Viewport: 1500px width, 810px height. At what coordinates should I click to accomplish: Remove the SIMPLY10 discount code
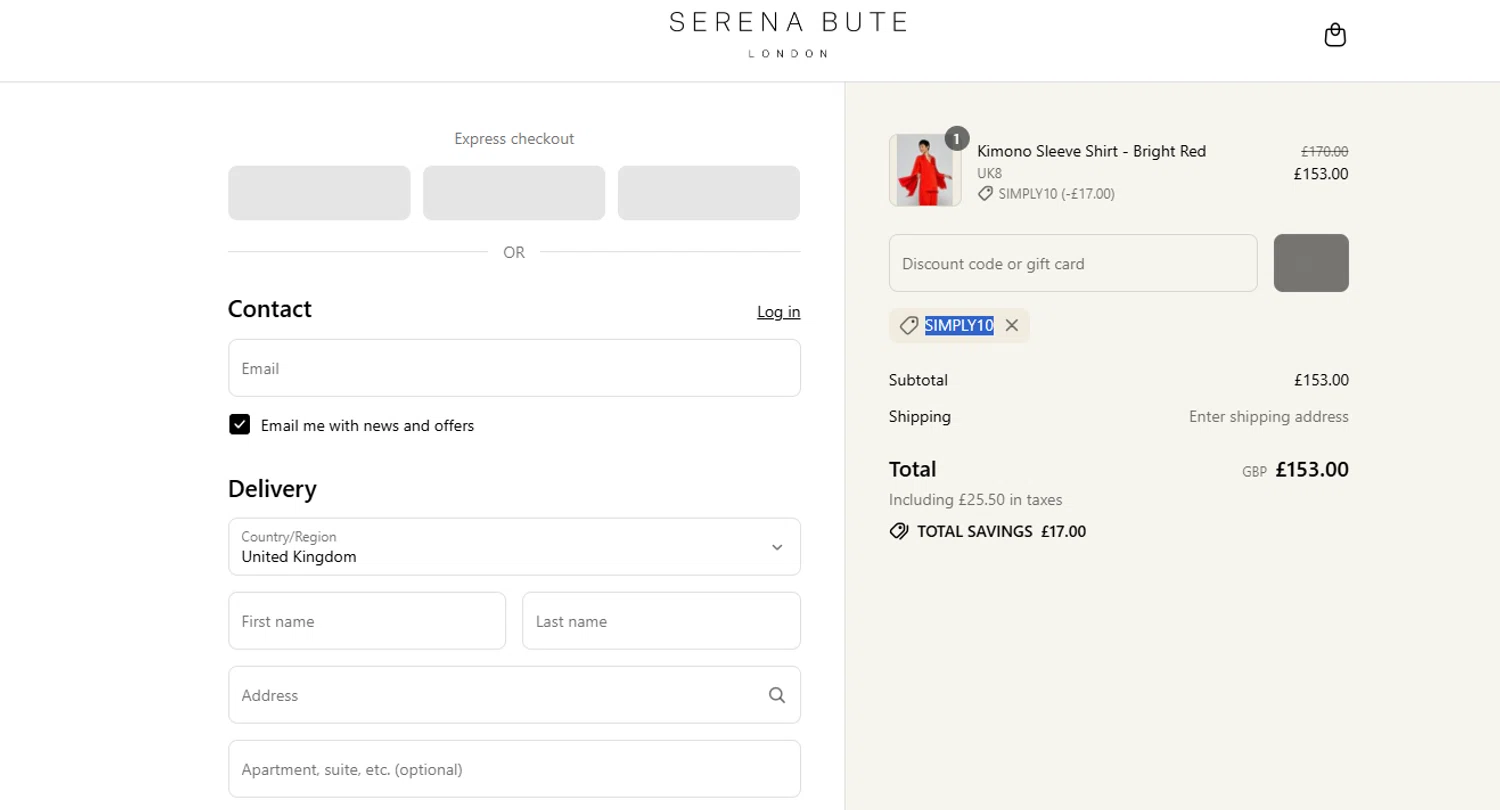click(1012, 325)
